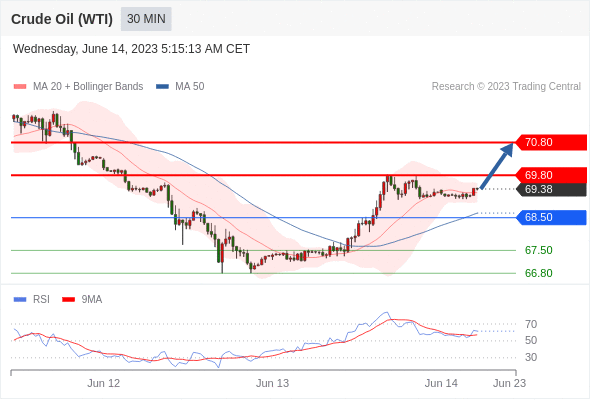Select the MA 50 legend label
The width and height of the screenshot is (590, 400).
pyautogui.click(x=190, y=87)
